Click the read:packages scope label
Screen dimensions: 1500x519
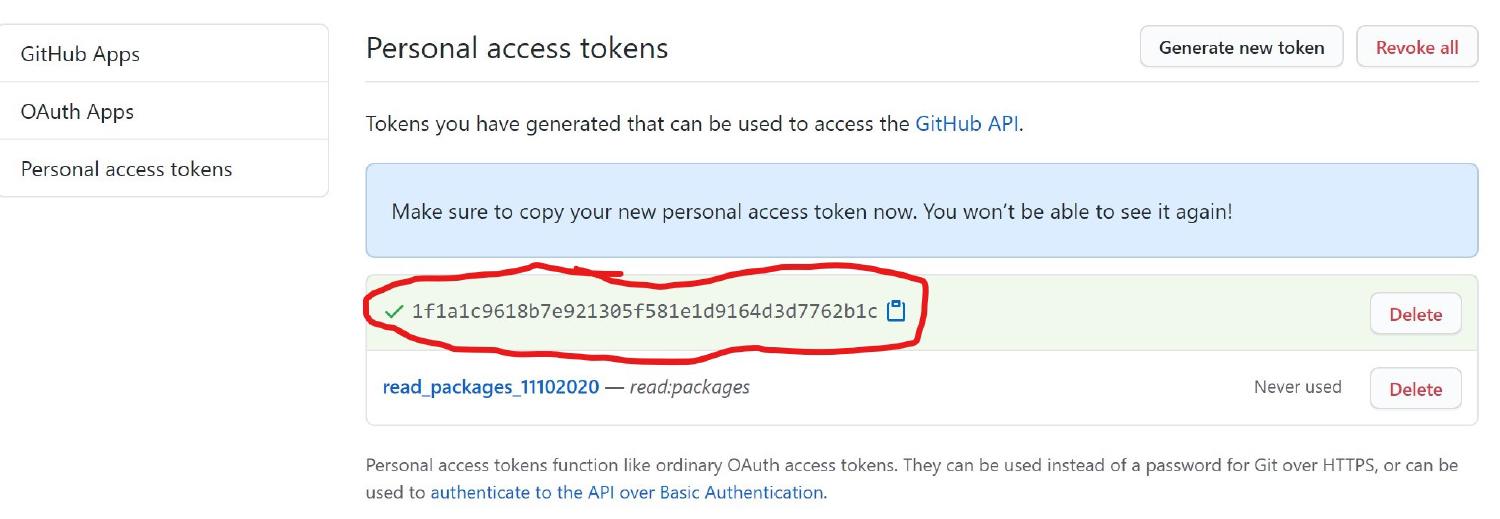(689, 387)
